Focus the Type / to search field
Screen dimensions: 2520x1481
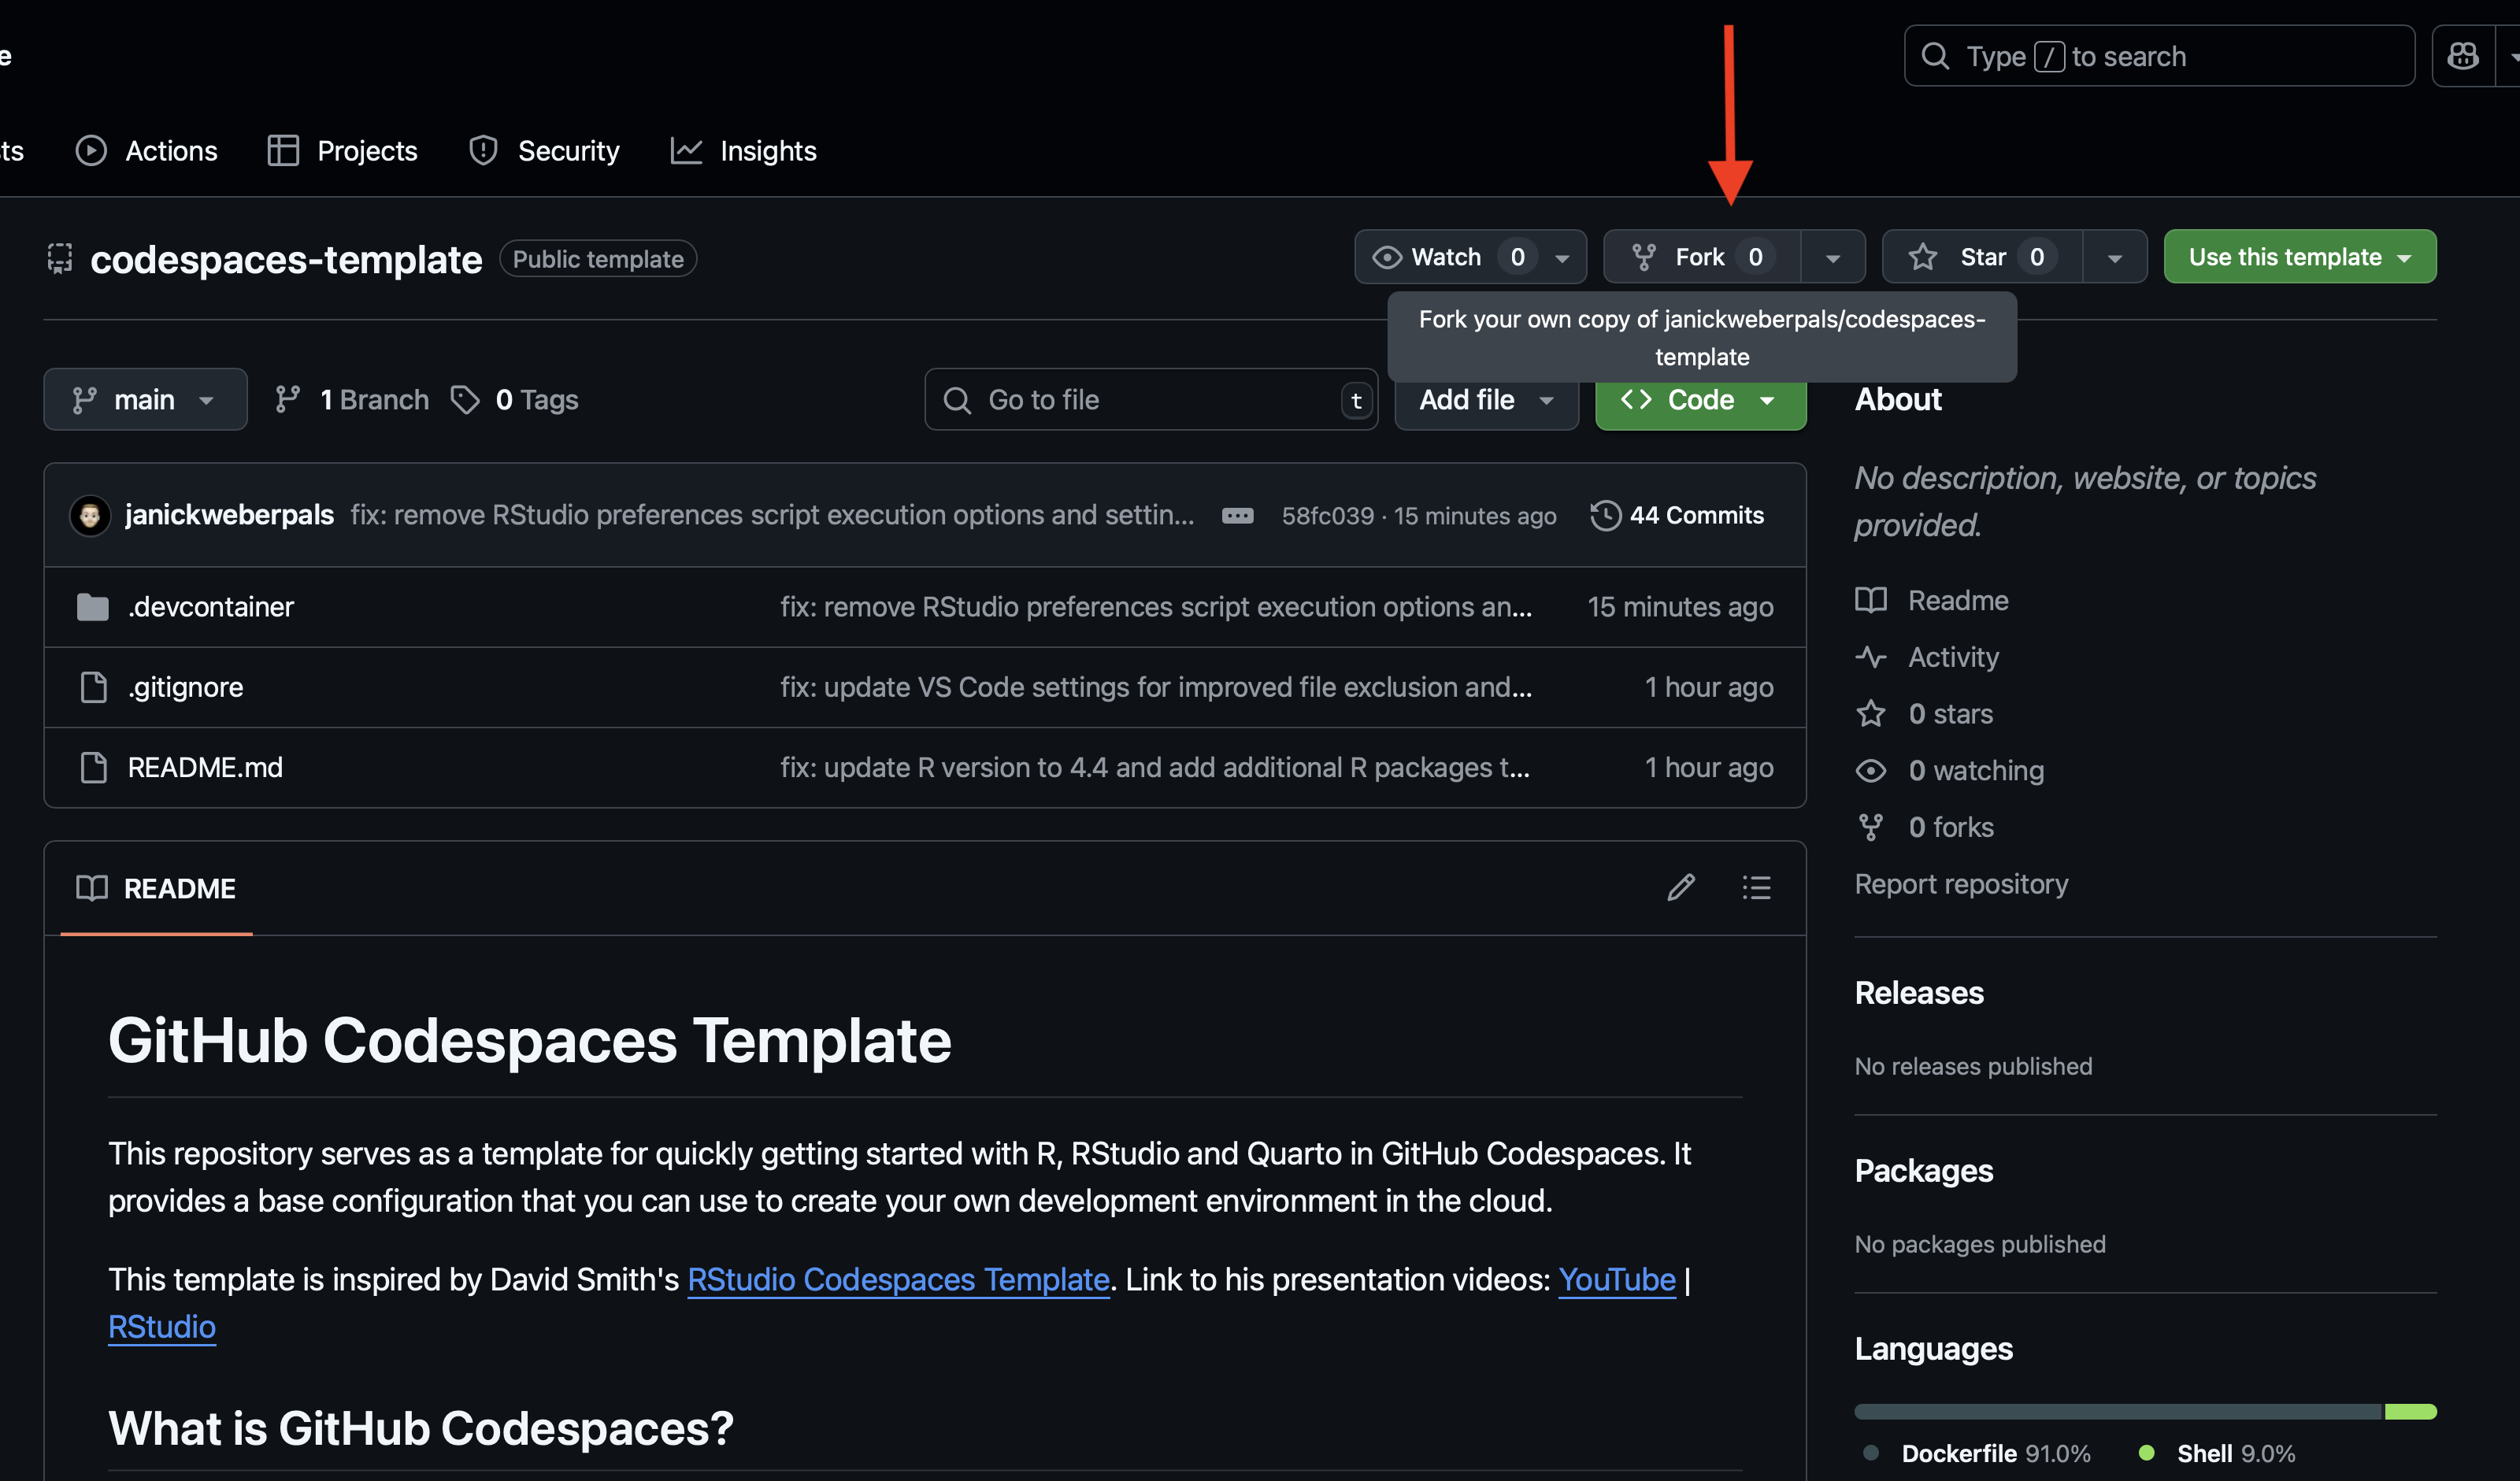click(x=2159, y=56)
